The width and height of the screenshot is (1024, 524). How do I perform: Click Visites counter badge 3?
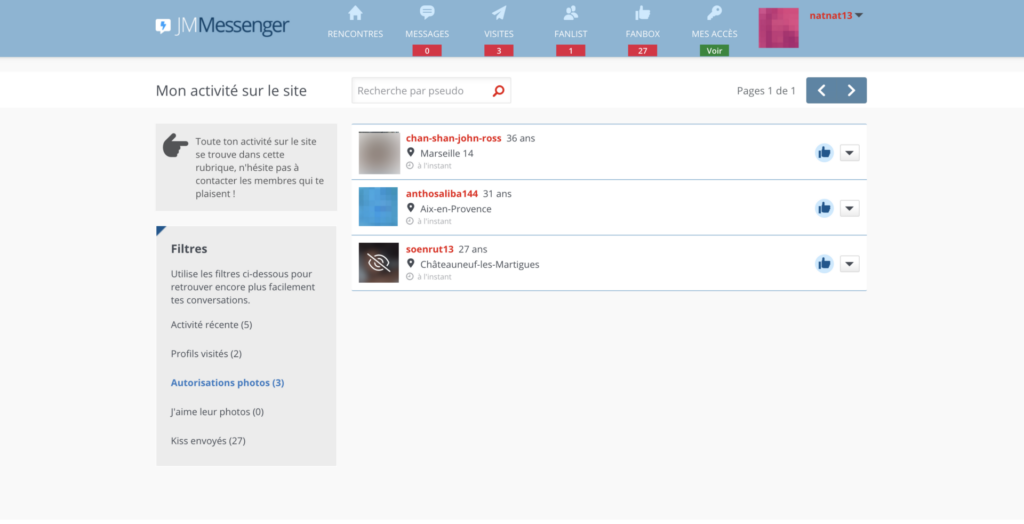pyautogui.click(x=499, y=50)
